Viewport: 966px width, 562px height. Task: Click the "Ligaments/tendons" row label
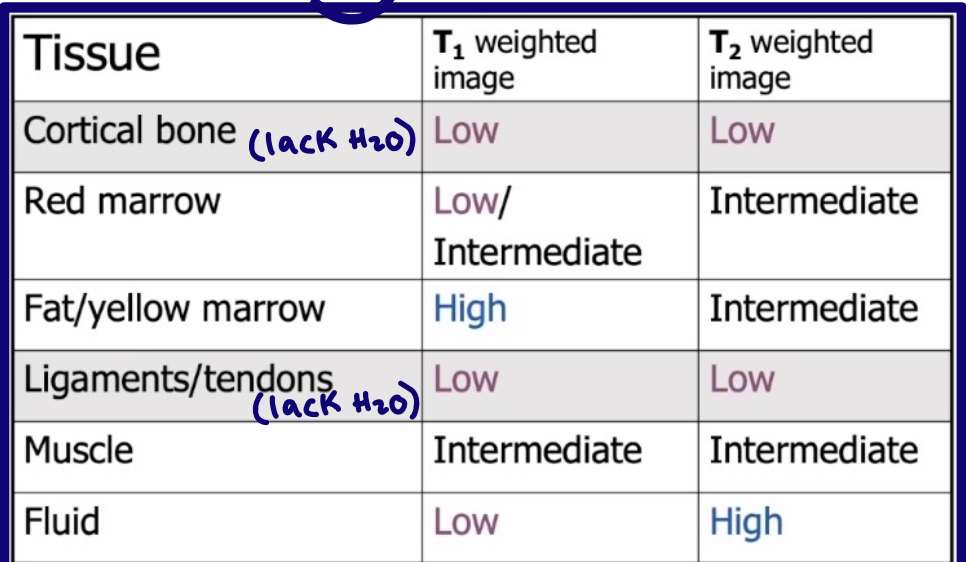point(178,378)
